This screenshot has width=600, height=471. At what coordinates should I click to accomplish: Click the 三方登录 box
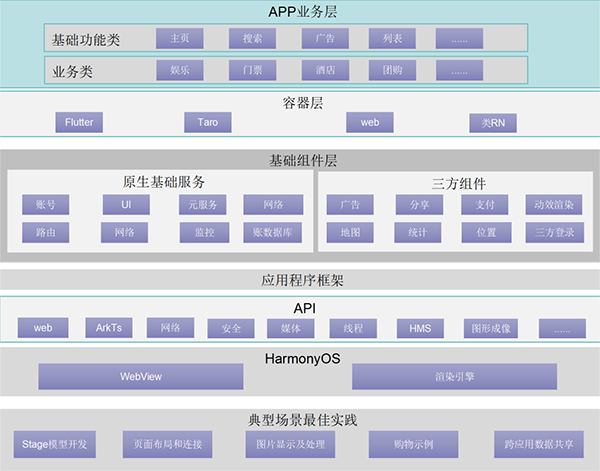click(553, 232)
